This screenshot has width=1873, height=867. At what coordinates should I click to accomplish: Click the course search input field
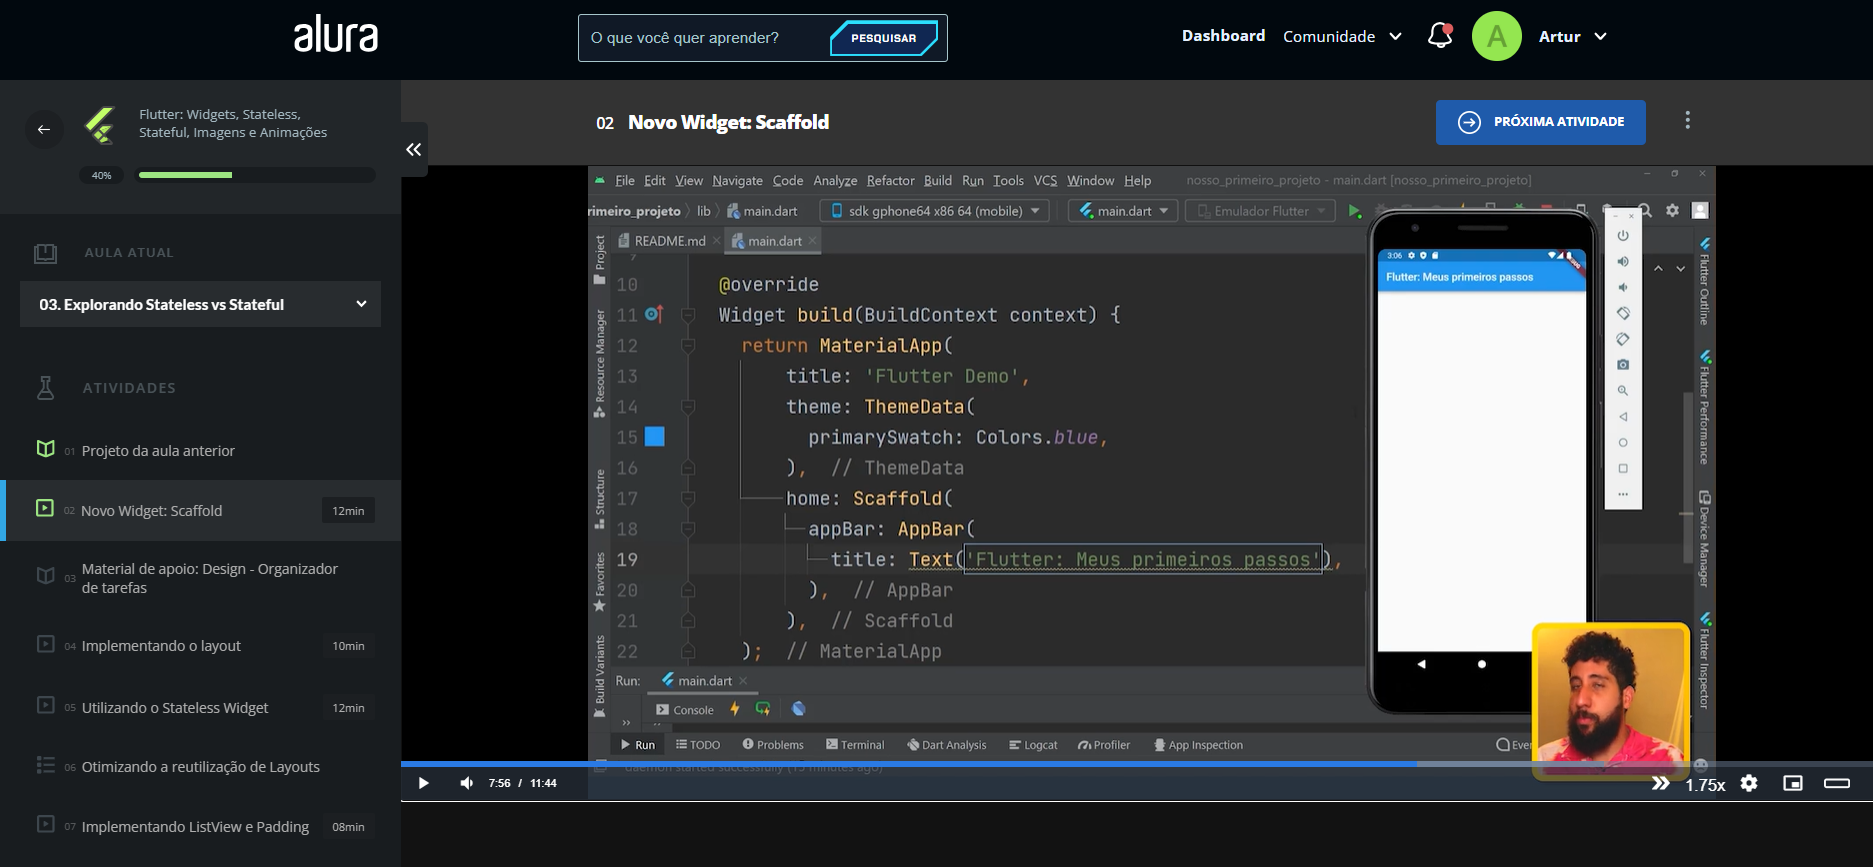tap(704, 38)
